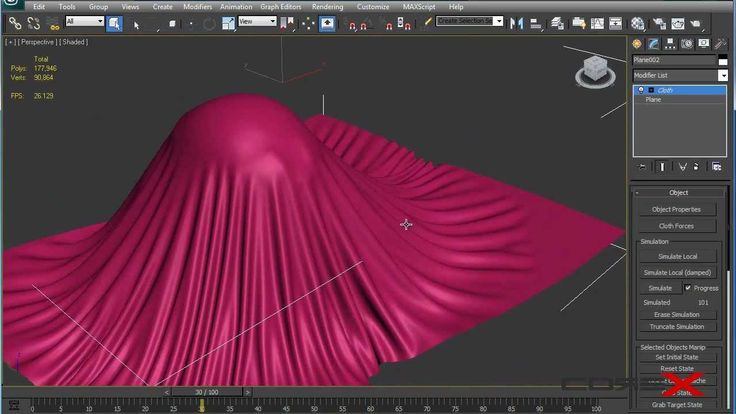Screen dimensions: 736x414
Task: Switch to the Hierarchy panel icon
Action: point(670,44)
